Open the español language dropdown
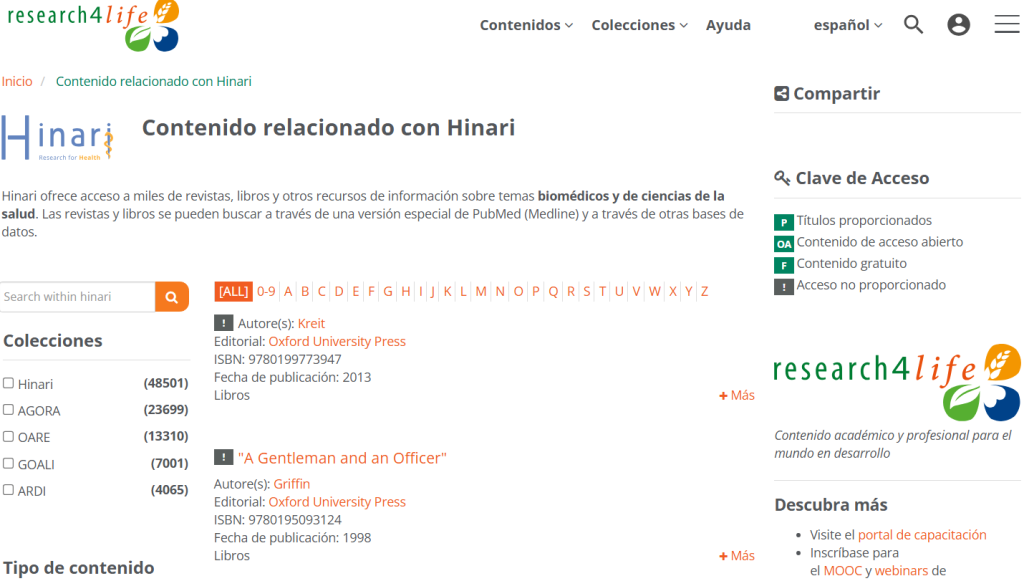This screenshot has height=581, width=1024. point(848,25)
